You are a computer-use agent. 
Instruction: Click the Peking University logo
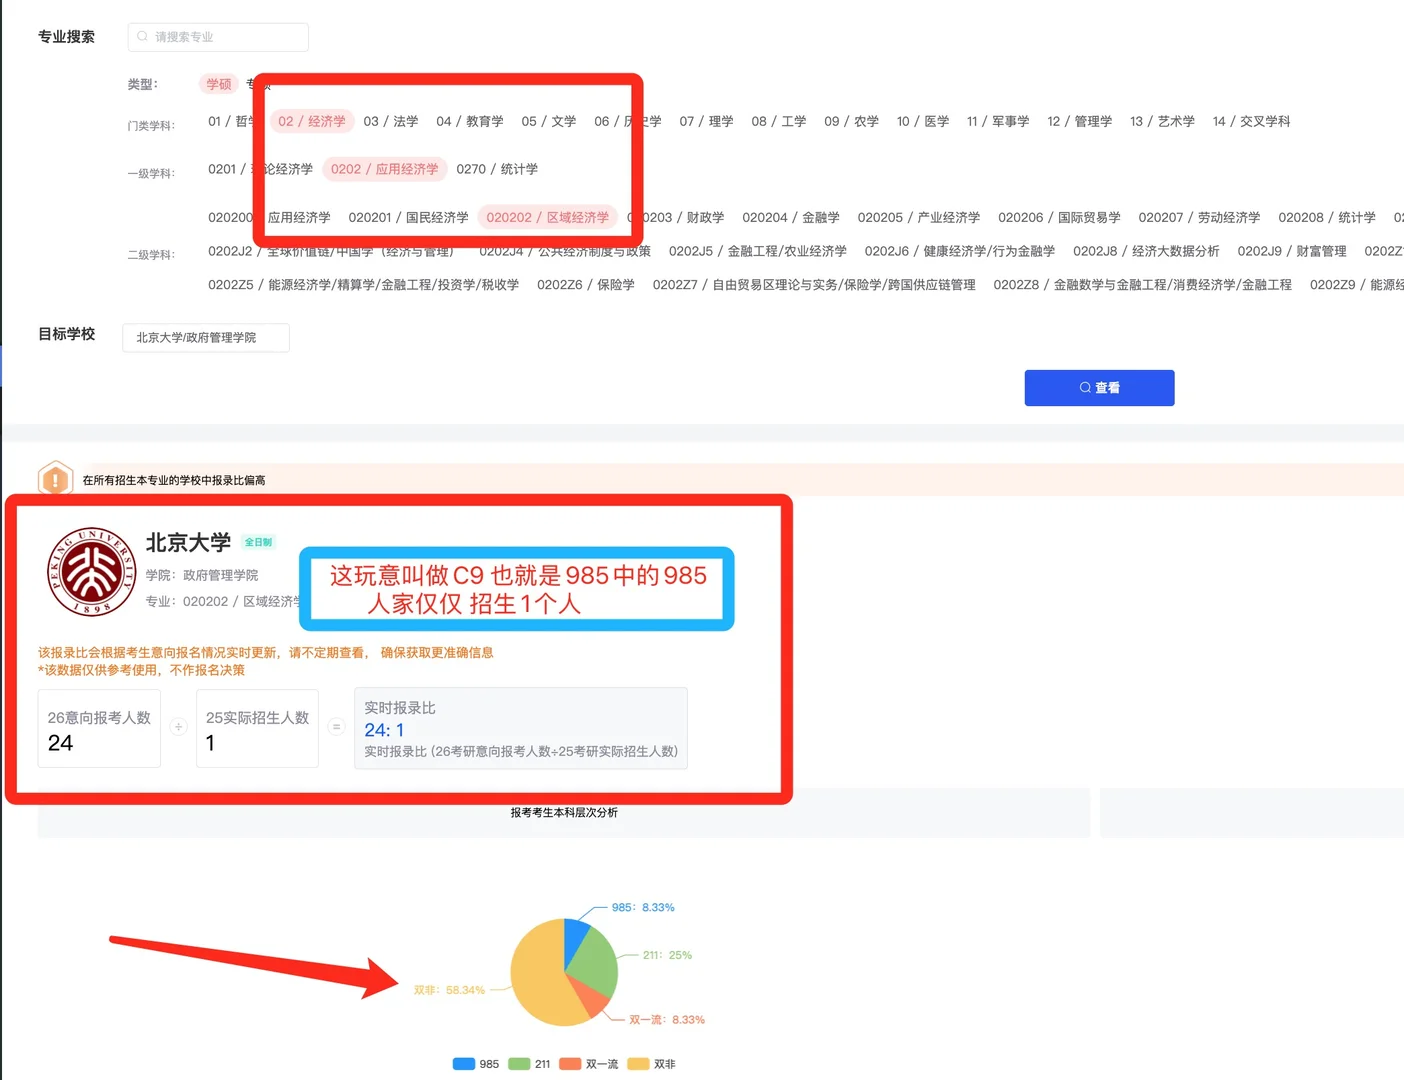click(x=91, y=572)
